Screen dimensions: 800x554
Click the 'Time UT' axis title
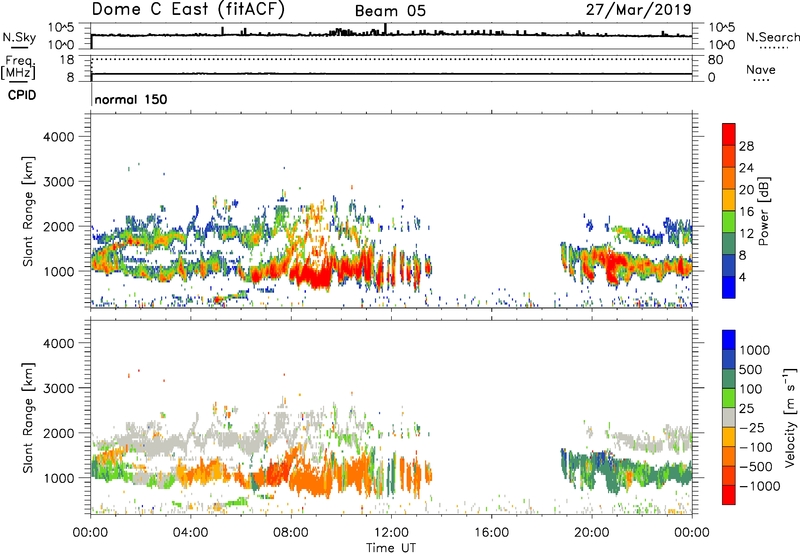(x=391, y=548)
